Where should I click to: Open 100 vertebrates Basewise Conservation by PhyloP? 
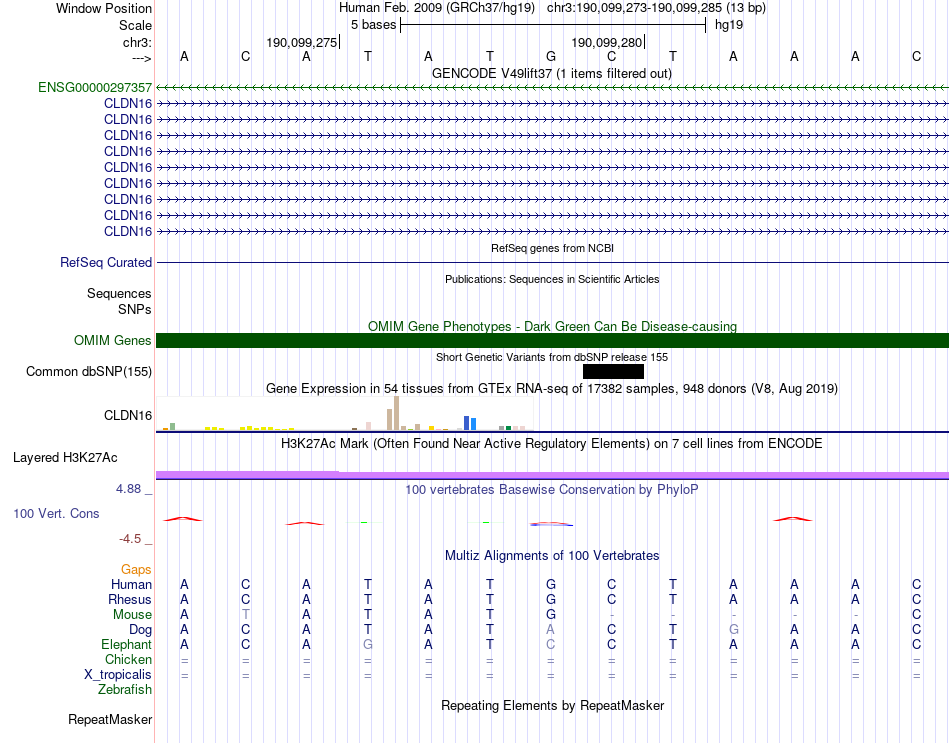pos(552,489)
